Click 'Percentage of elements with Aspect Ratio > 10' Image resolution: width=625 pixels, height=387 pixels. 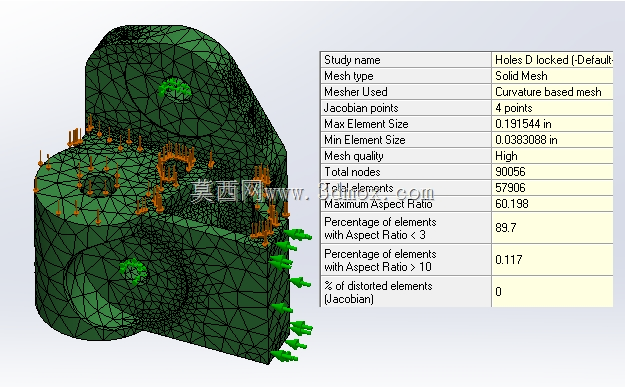click(x=406, y=260)
